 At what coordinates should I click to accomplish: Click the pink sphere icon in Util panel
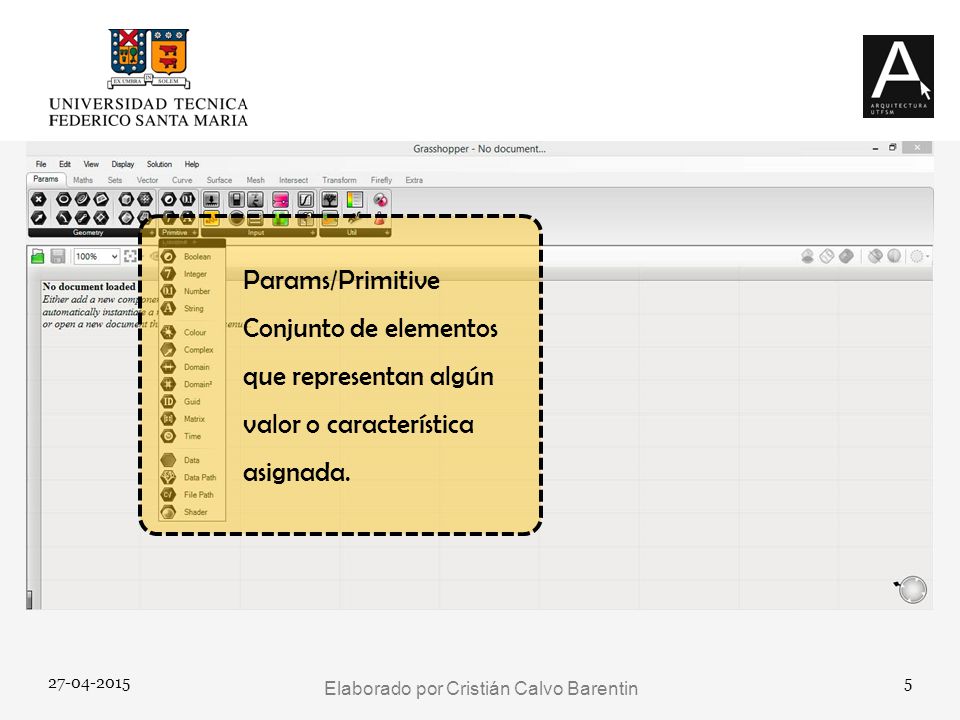[x=380, y=200]
